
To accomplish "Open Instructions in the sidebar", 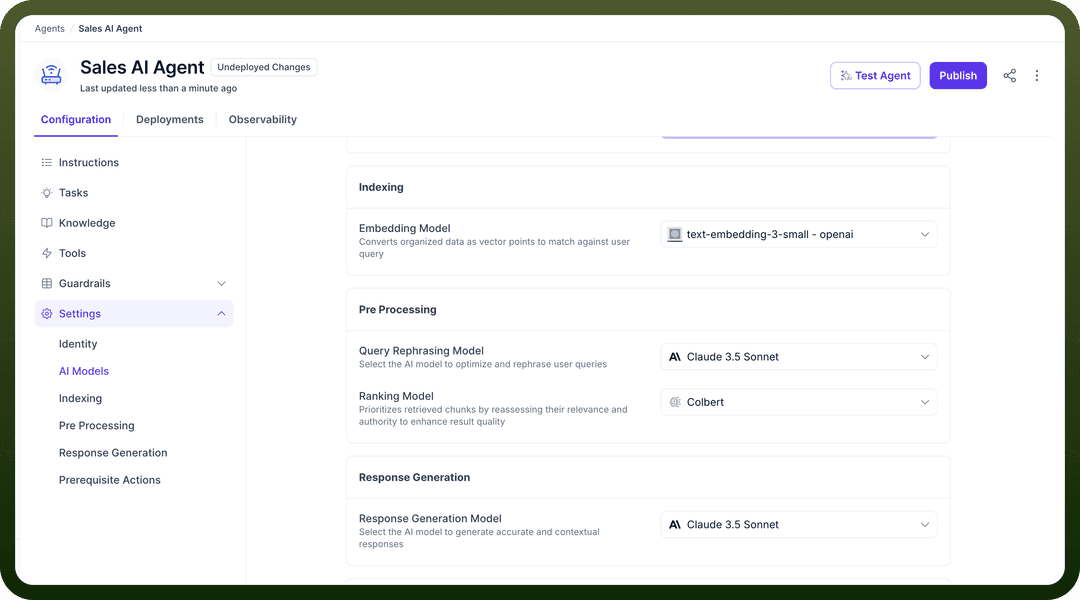I will tap(134, 163).
